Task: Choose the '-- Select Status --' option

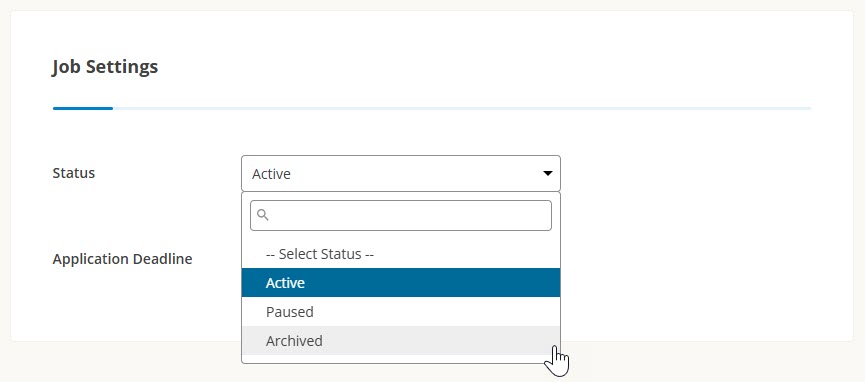Action: 401,254
